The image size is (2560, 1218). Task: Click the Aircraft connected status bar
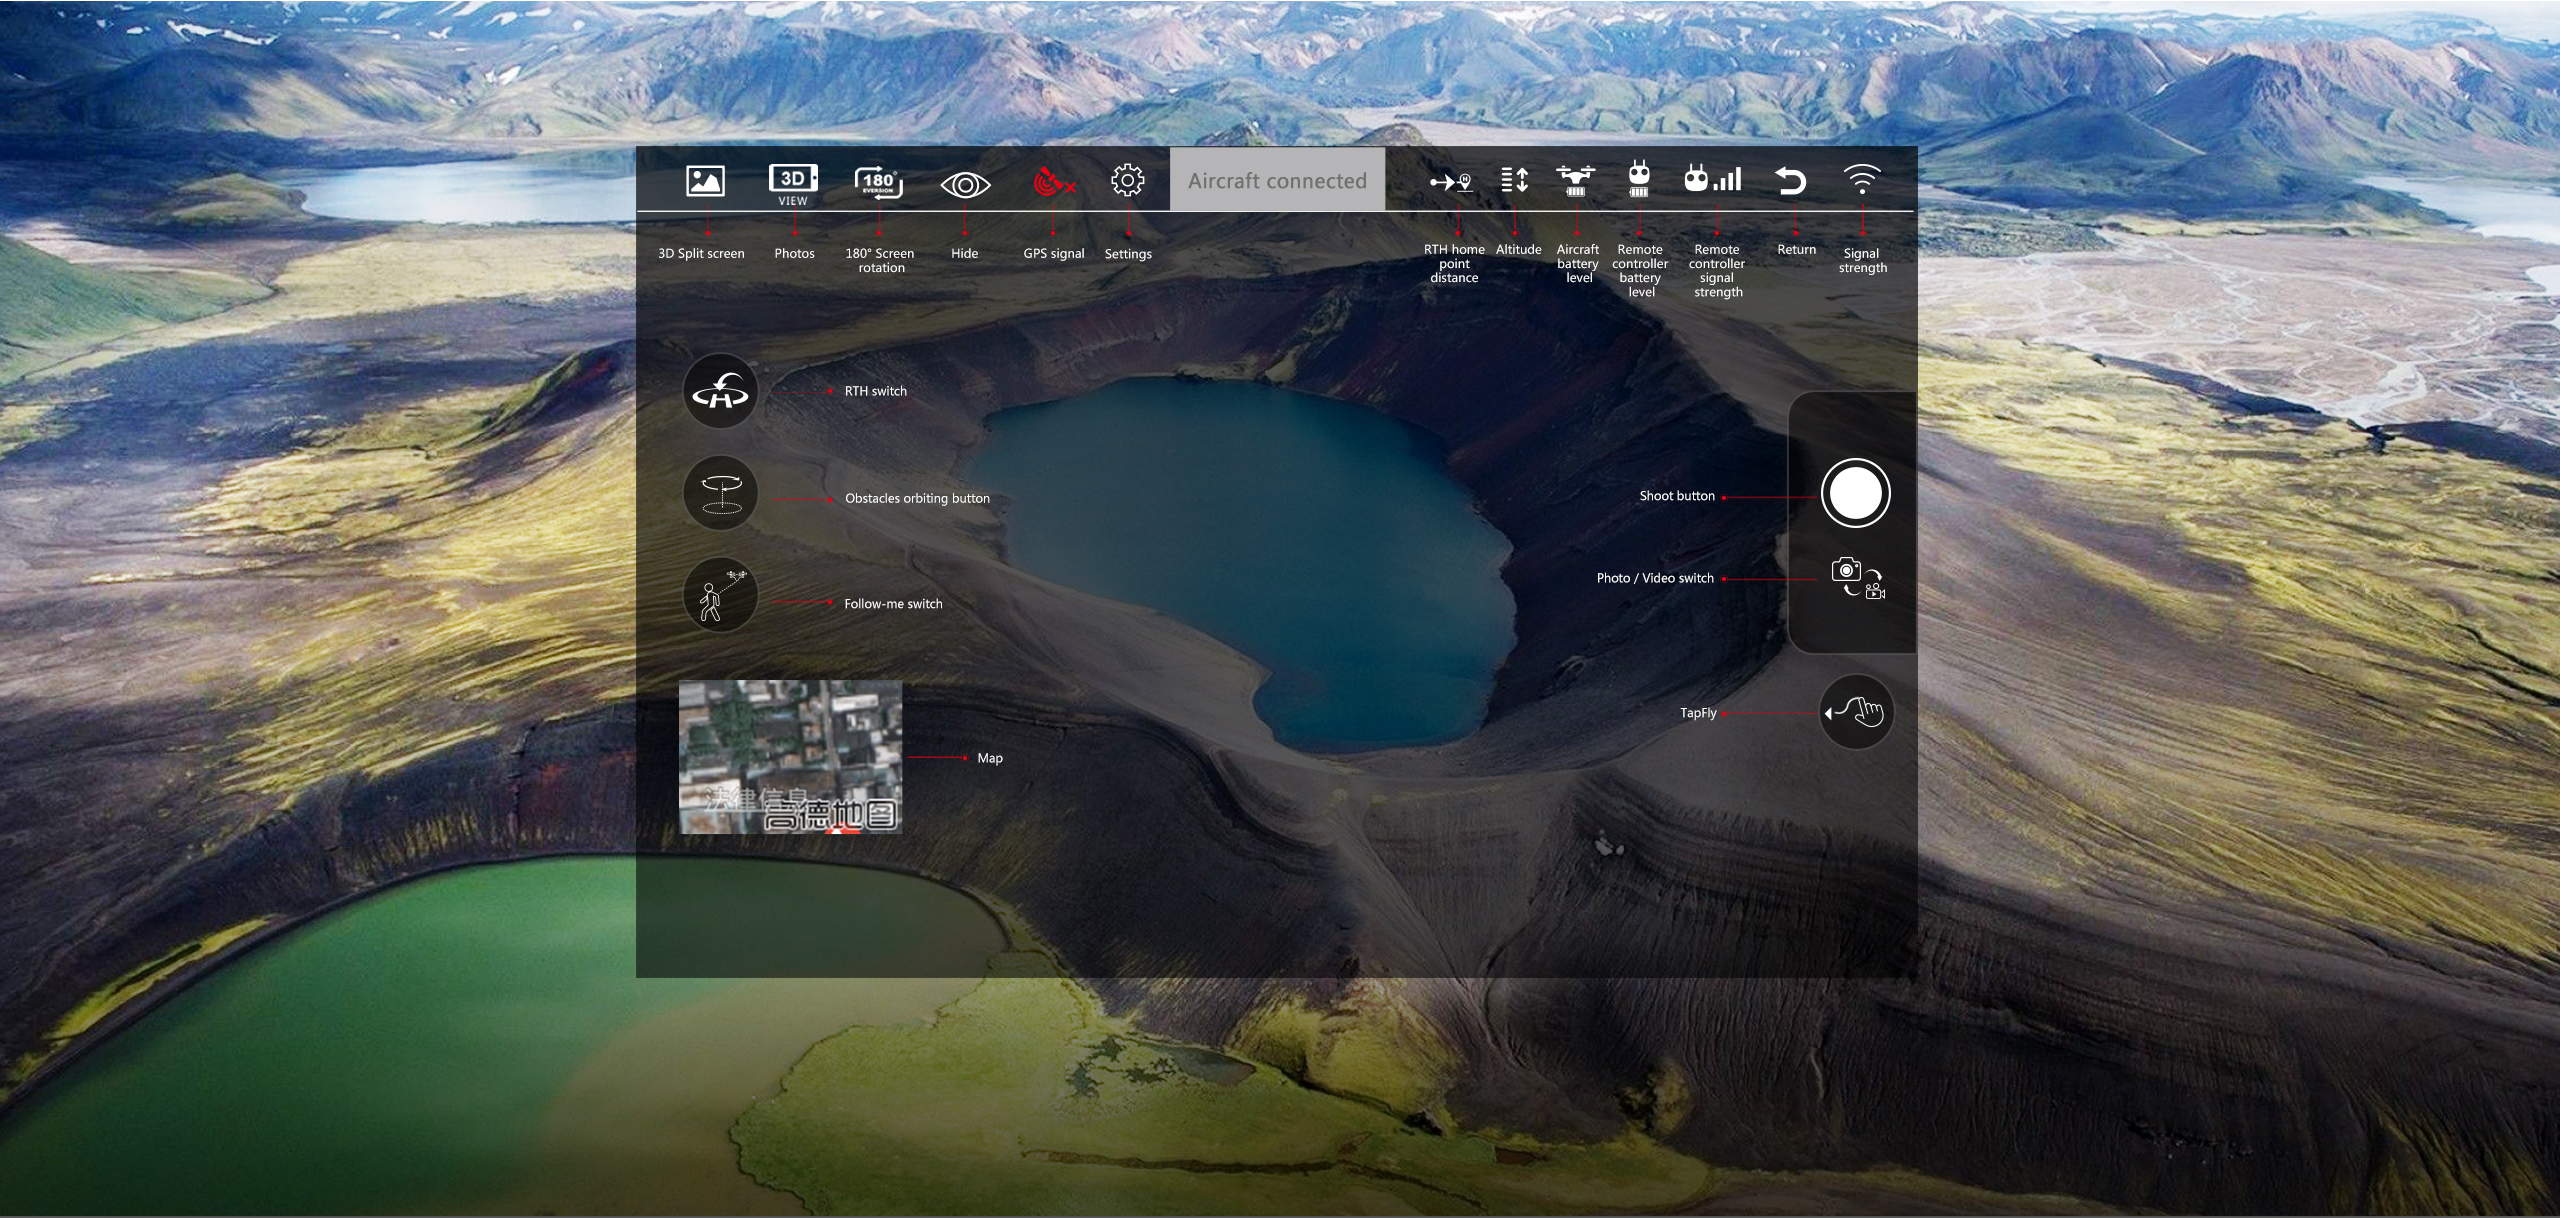pos(1277,180)
